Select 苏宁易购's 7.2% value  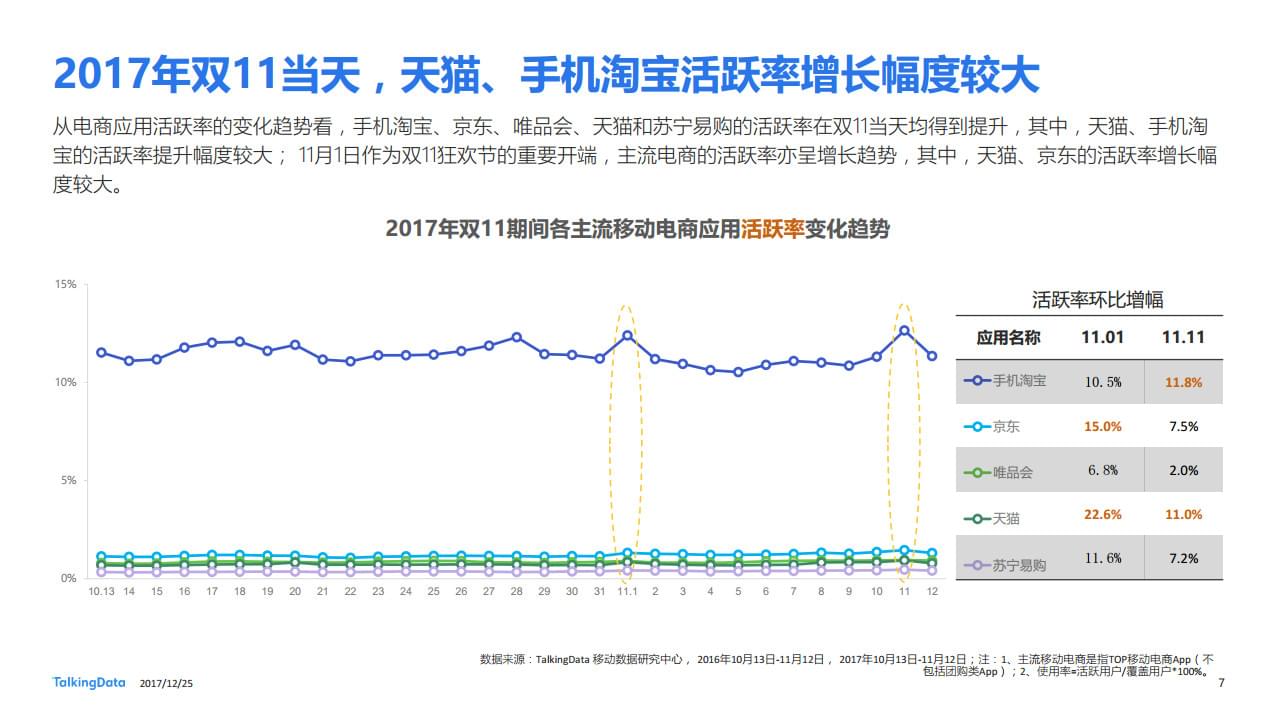(x=1183, y=559)
